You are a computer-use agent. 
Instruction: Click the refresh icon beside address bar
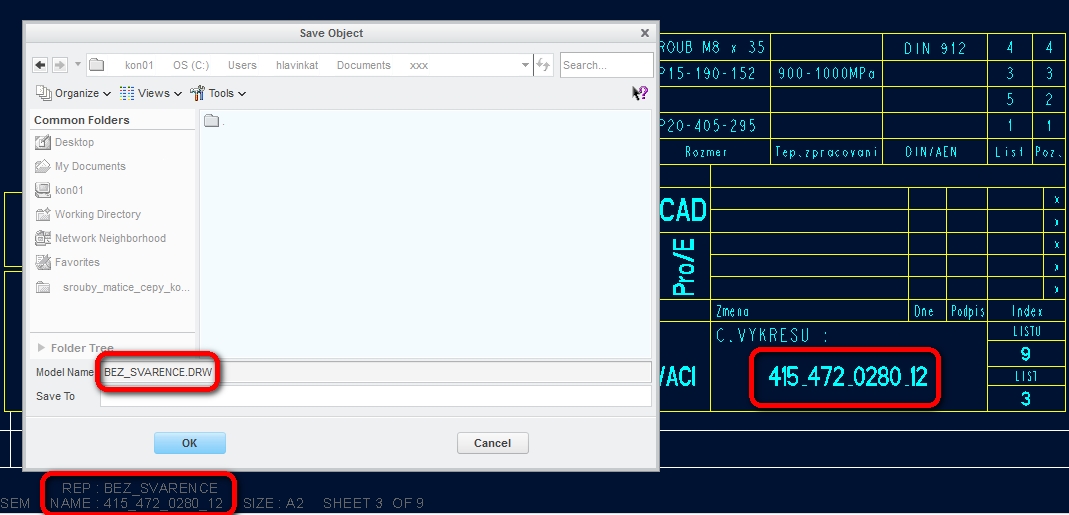click(x=543, y=65)
